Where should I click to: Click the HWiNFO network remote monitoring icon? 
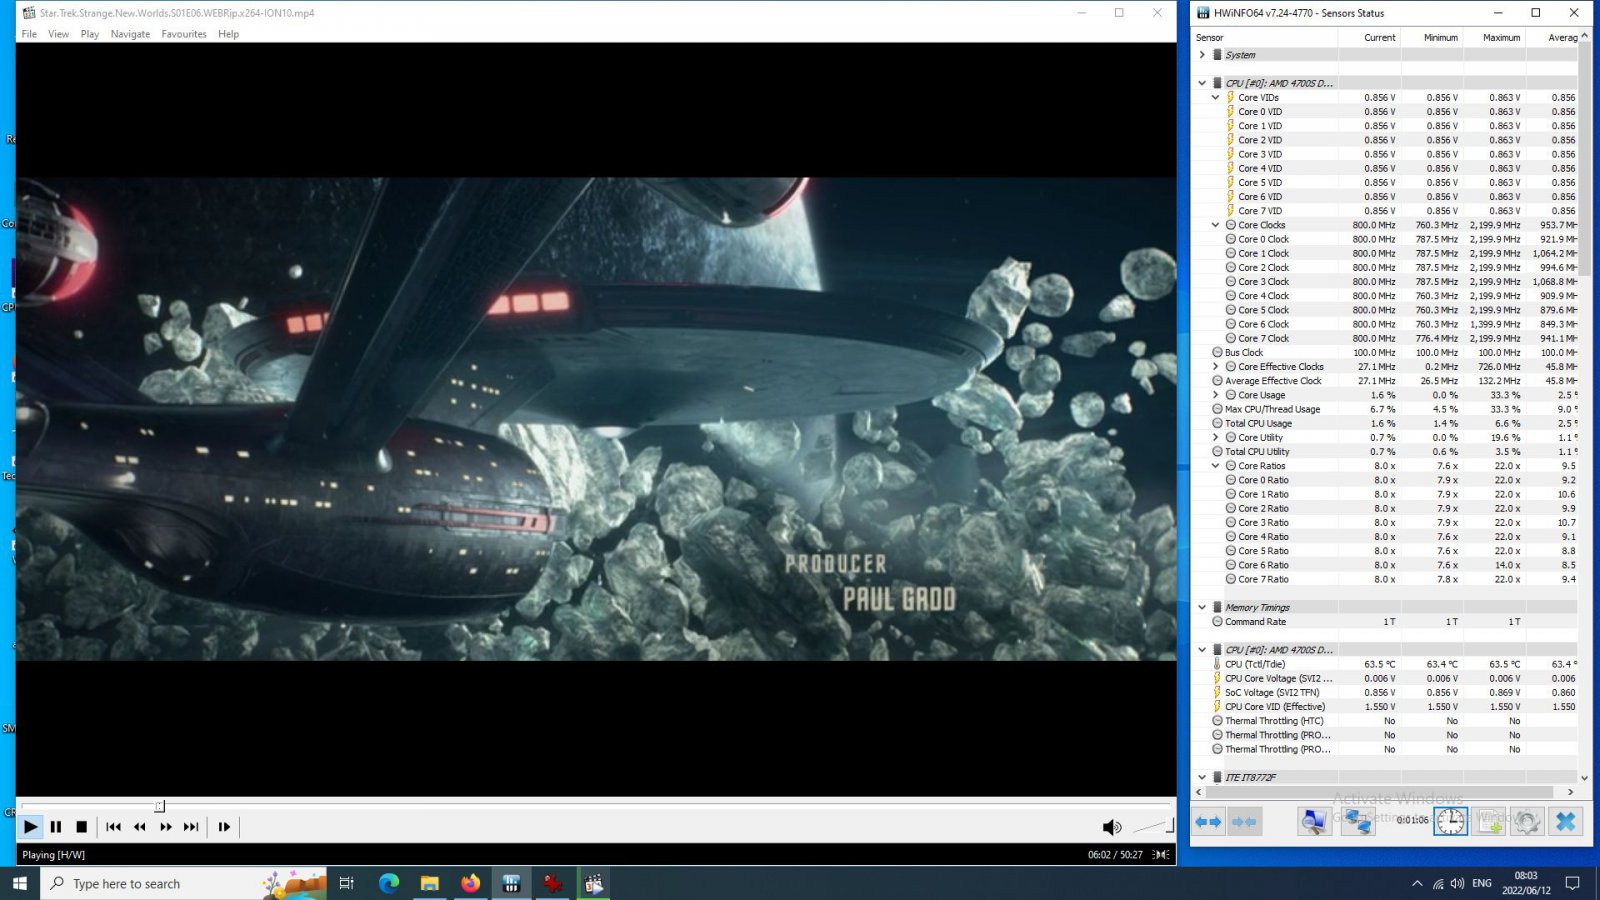(x=1357, y=822)
